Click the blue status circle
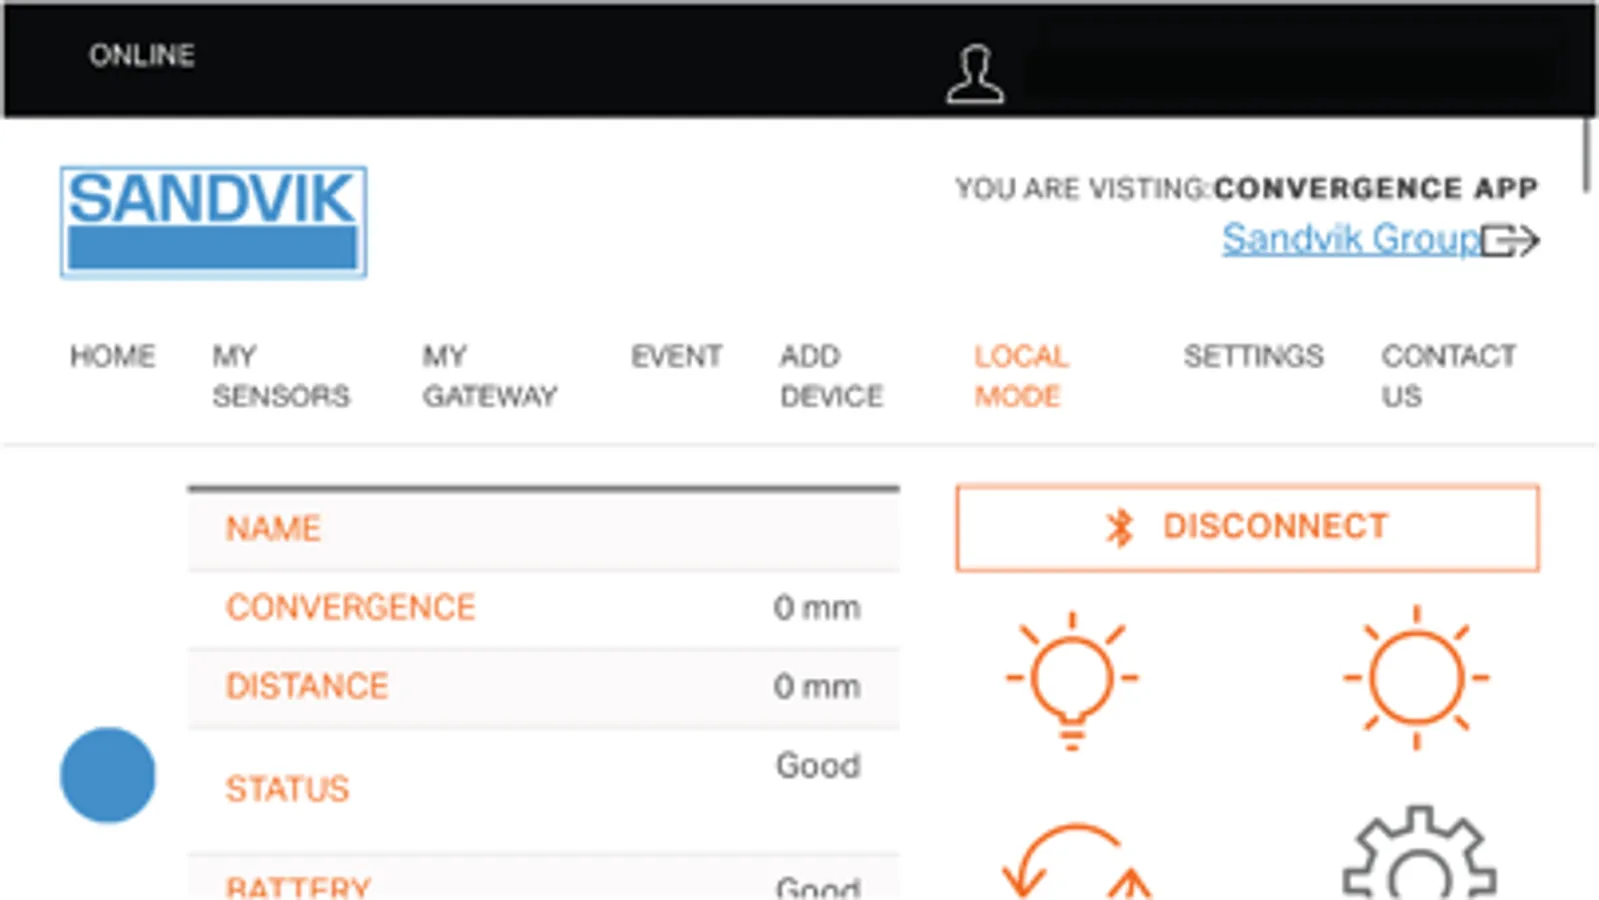Screen dimensions: 1599x900 [x=108, y=775]
